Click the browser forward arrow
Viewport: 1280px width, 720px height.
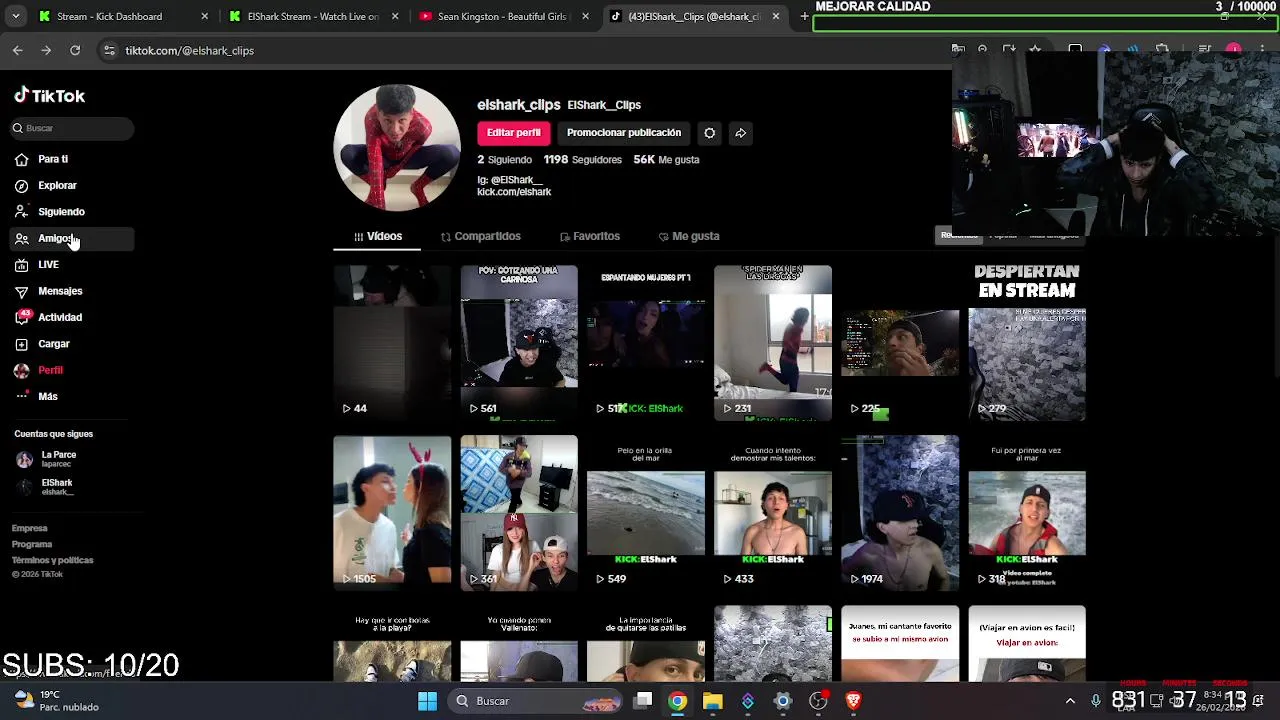pyautogui.click(x=46, y=50)
